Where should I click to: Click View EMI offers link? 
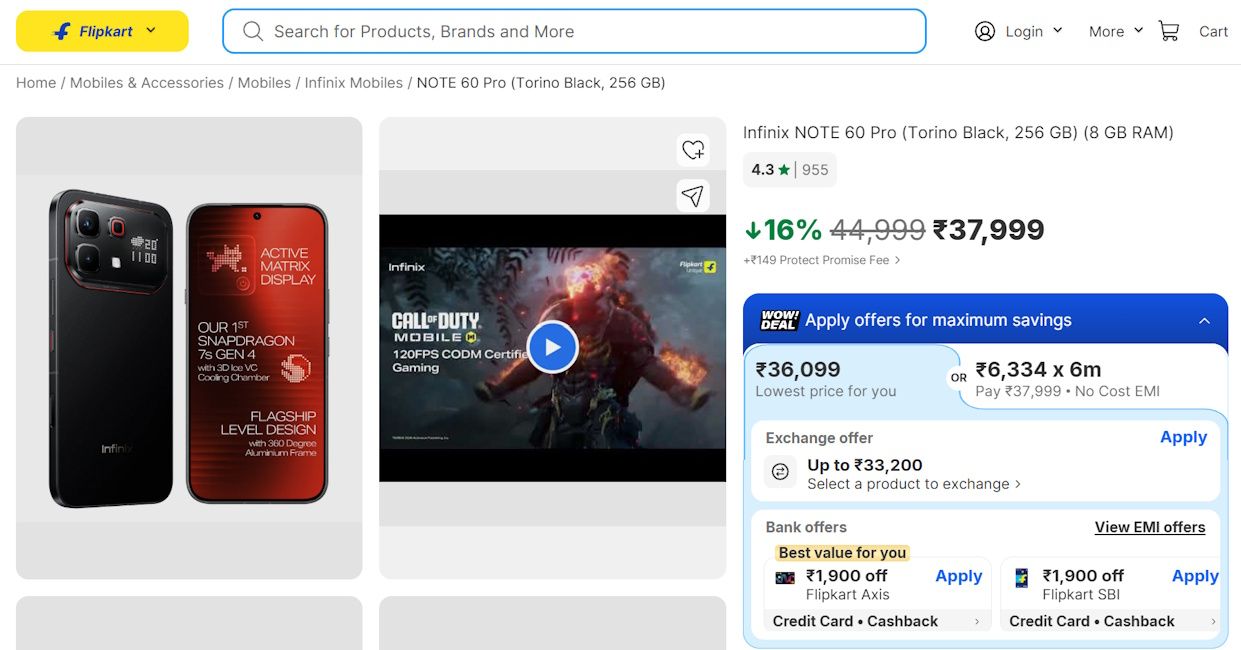[1150, 527]
